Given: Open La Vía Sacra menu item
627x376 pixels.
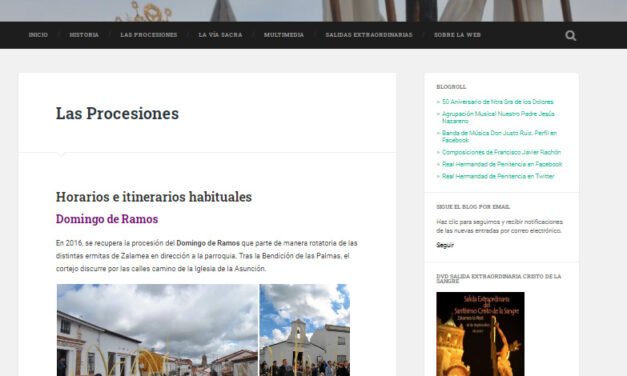Looking at the screenshot, I should tap(220, 35).
